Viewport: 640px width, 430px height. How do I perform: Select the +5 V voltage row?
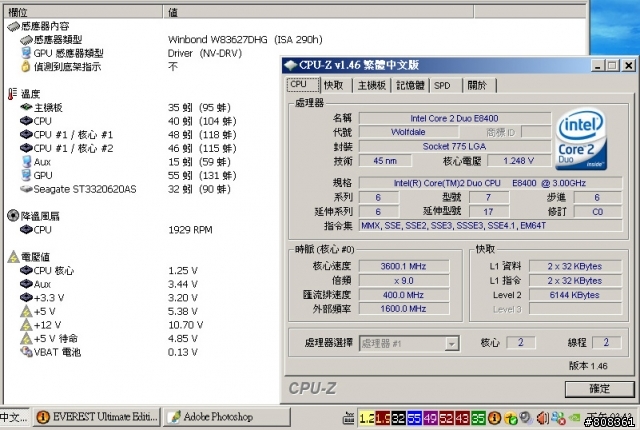point(109,311)
